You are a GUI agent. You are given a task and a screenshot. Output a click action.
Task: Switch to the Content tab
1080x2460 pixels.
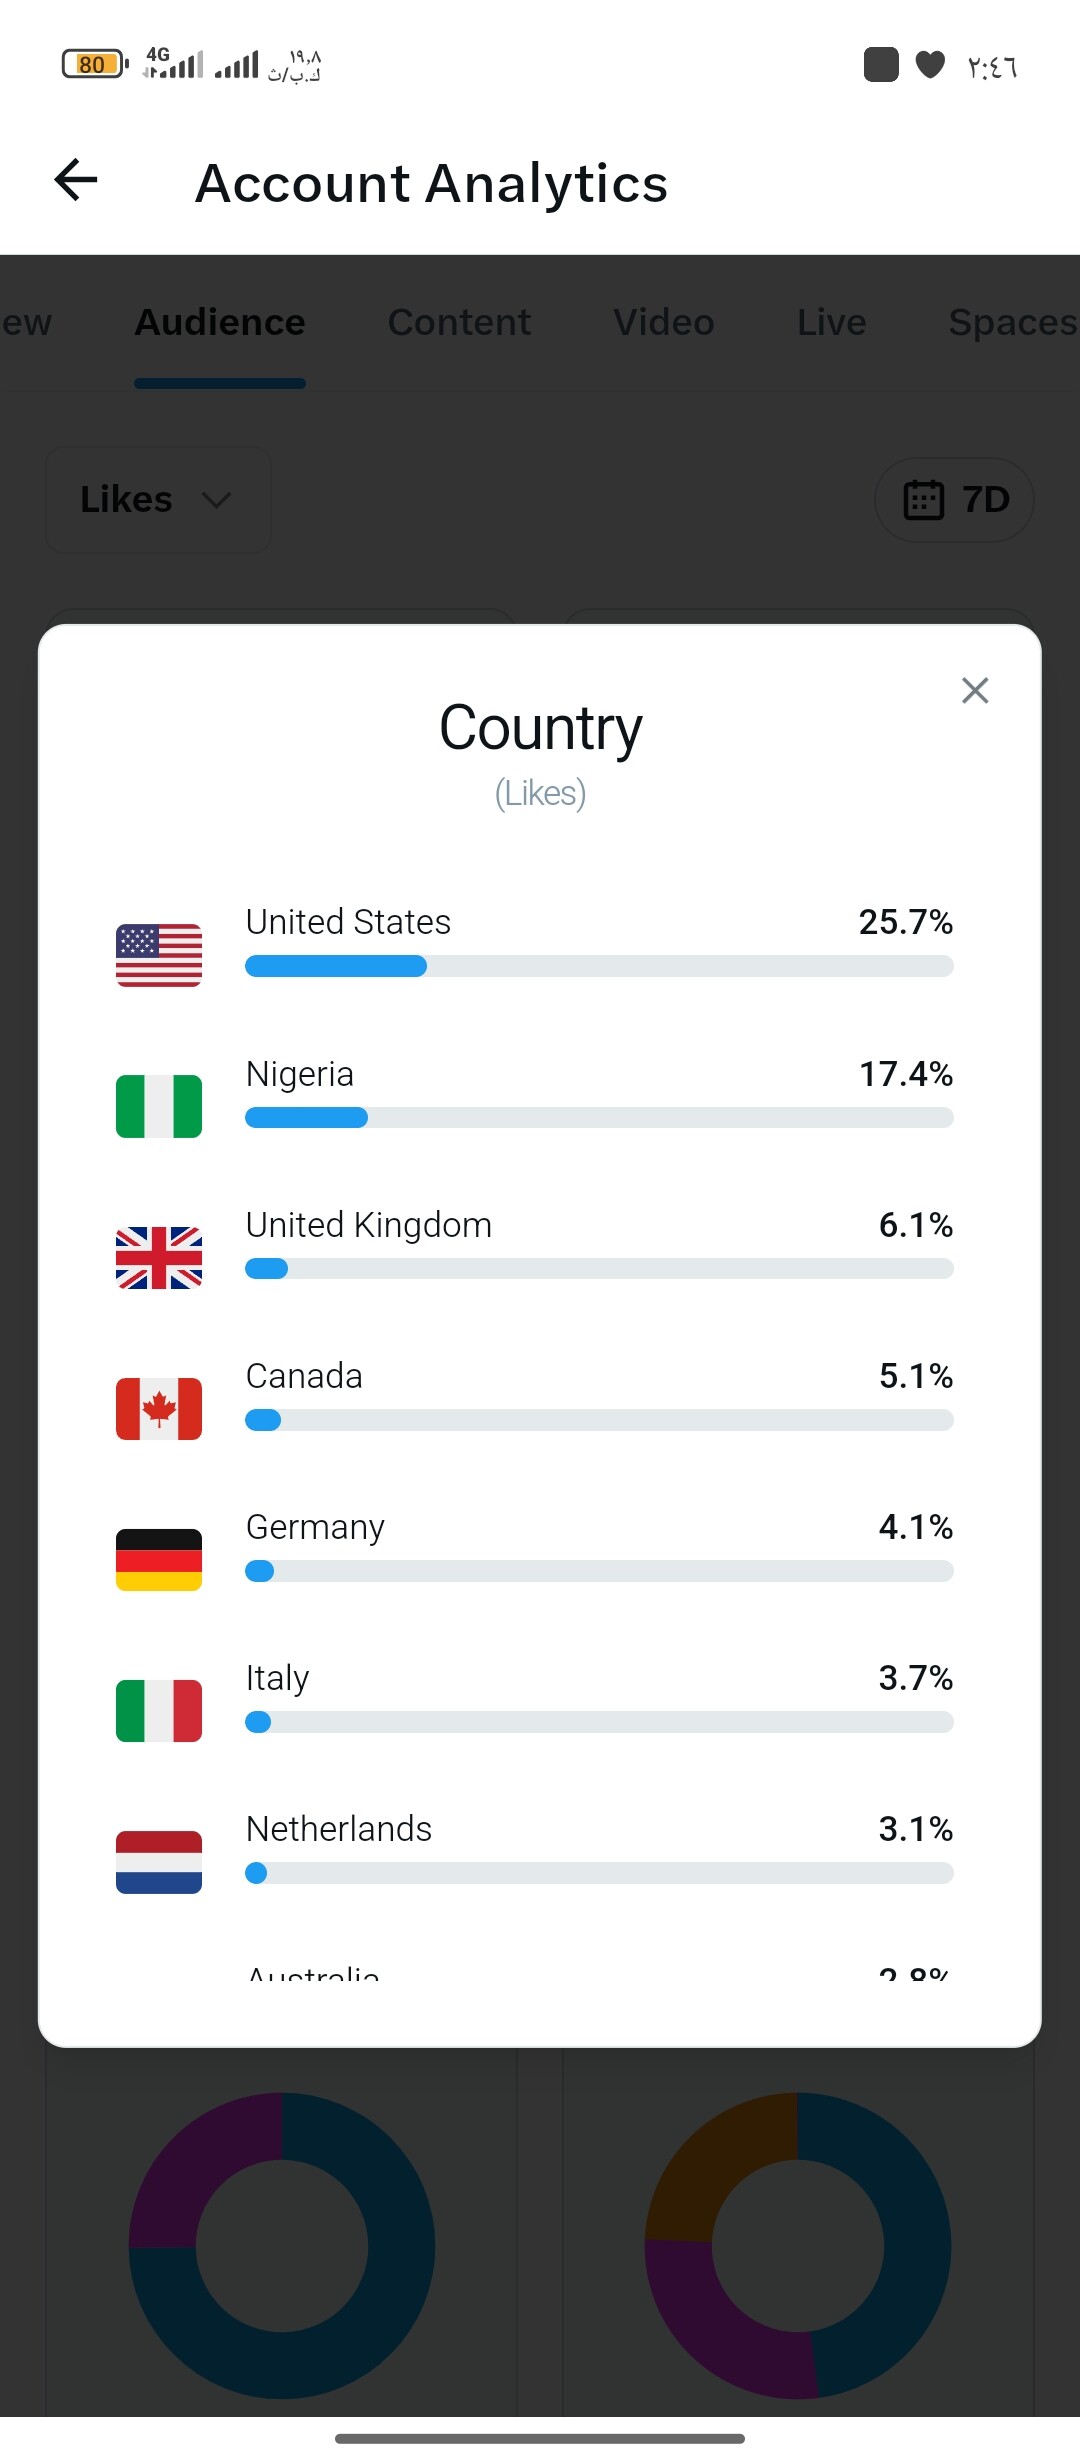pyautogui.click(x=459, y=322)
